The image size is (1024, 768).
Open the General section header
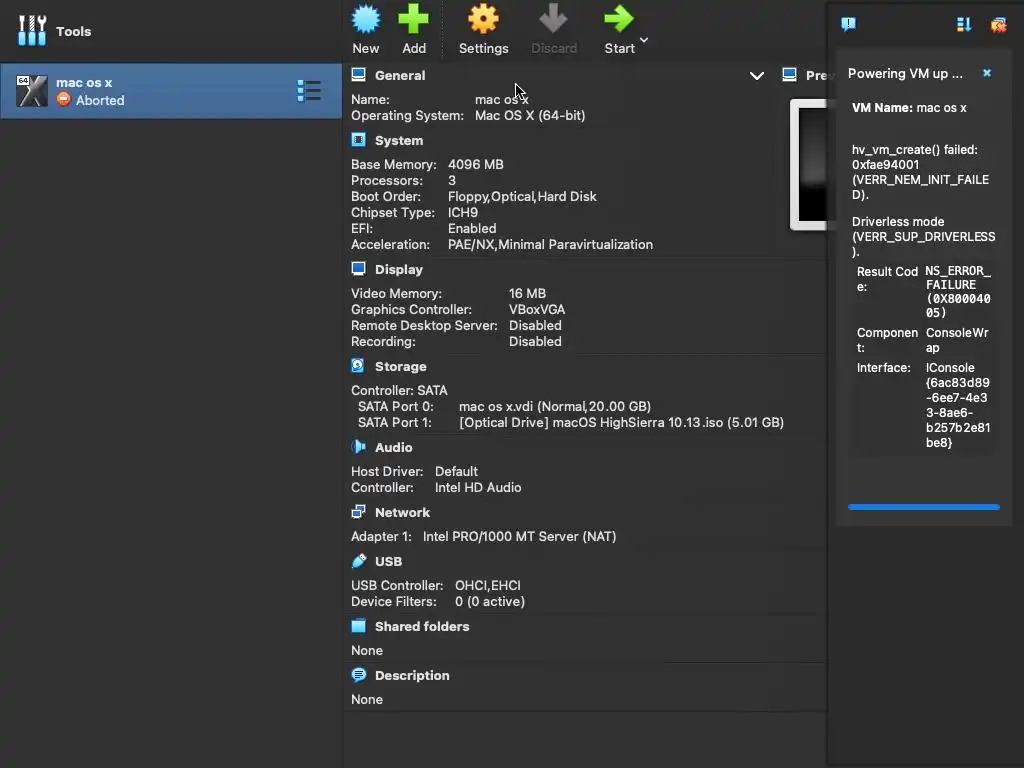click(400, 75)
